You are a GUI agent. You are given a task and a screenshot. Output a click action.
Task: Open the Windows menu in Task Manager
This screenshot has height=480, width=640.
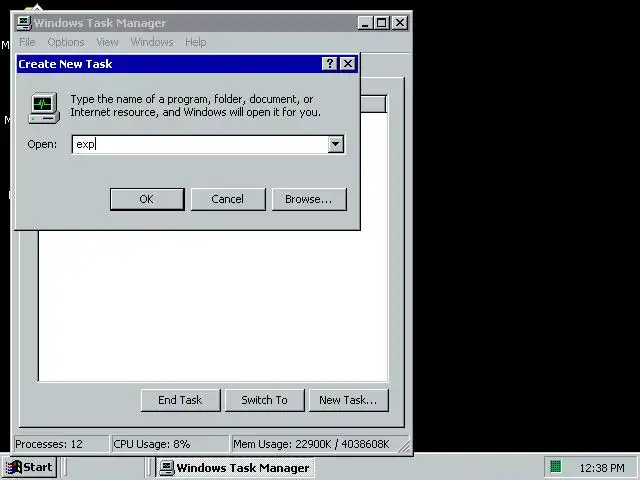click(x=152, y=42)
